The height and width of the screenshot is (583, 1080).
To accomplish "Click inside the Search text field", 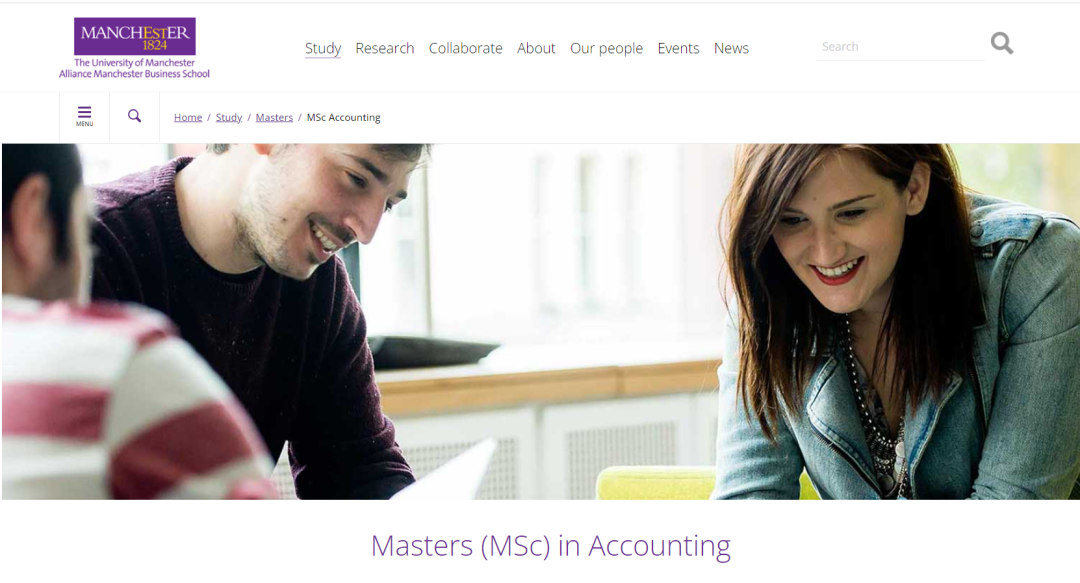I will pyautogui.click(x=900, y=46).
